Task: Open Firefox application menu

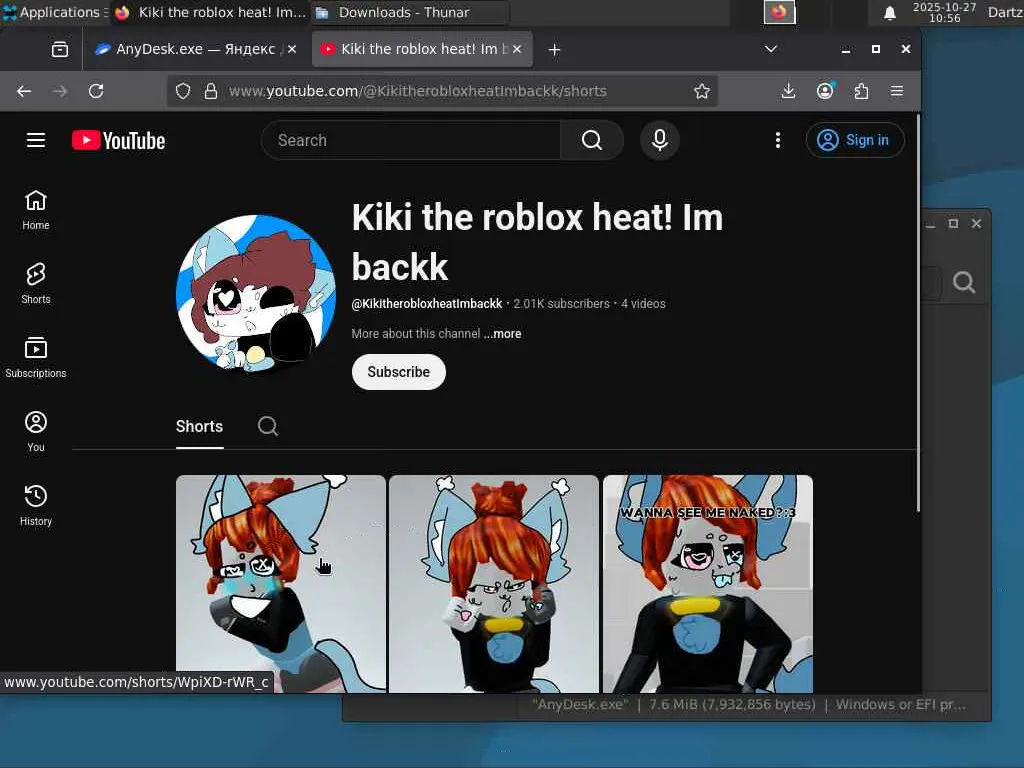Action: click(897, 91)
